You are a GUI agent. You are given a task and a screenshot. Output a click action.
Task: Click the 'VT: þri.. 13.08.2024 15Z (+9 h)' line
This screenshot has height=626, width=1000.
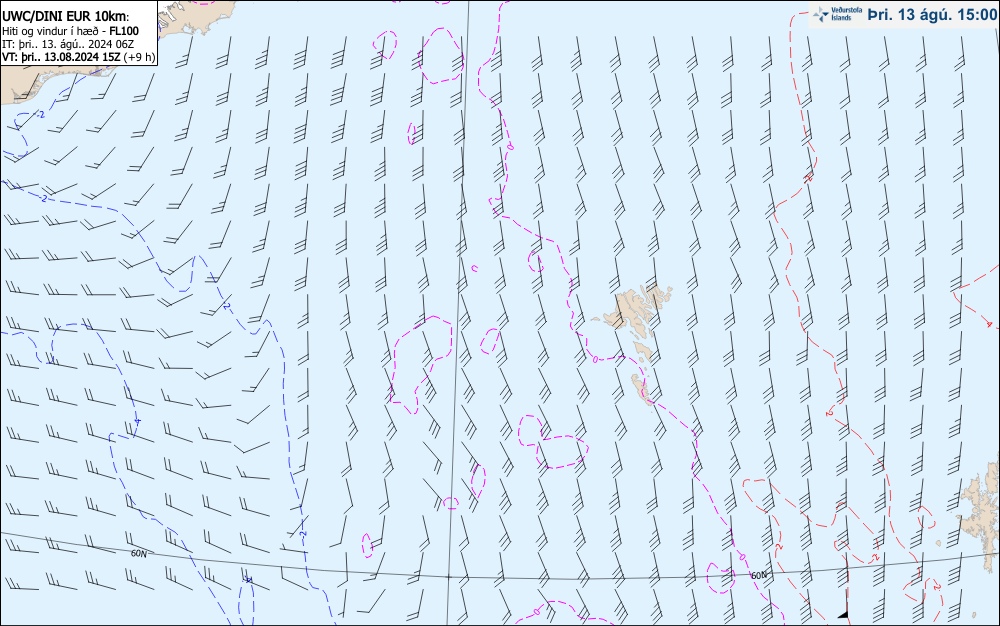[x=78, y=57]
